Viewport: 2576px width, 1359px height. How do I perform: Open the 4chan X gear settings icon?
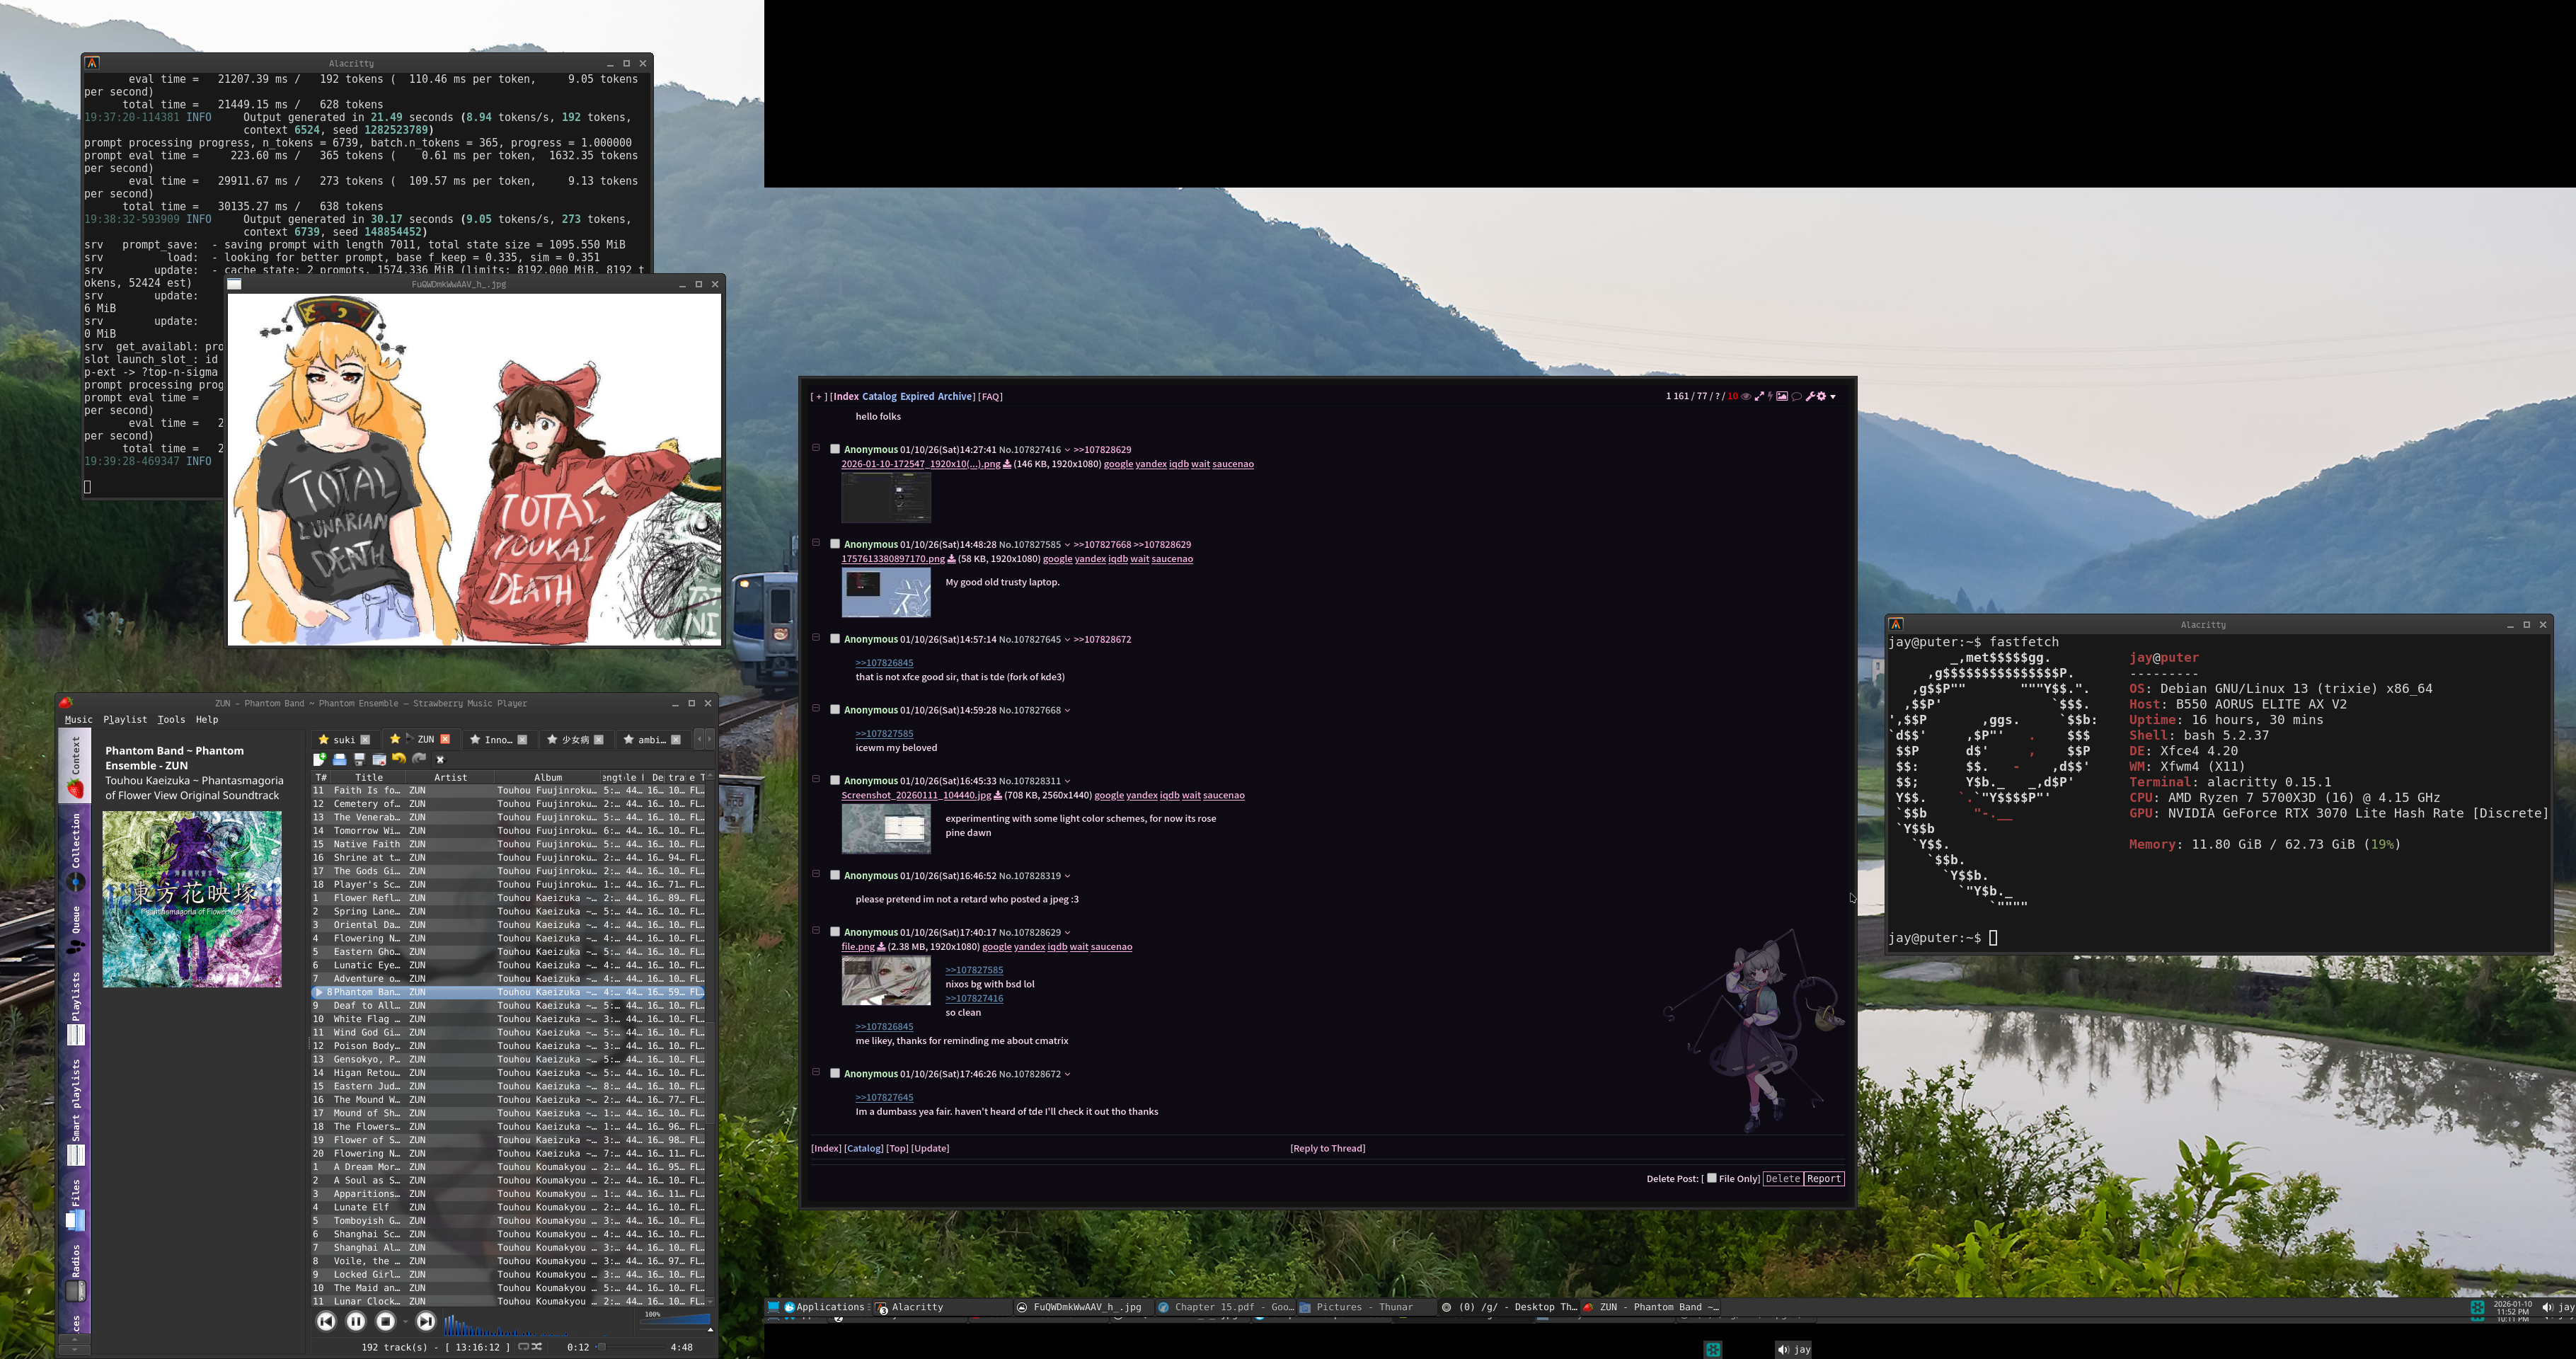(1821, 396)
